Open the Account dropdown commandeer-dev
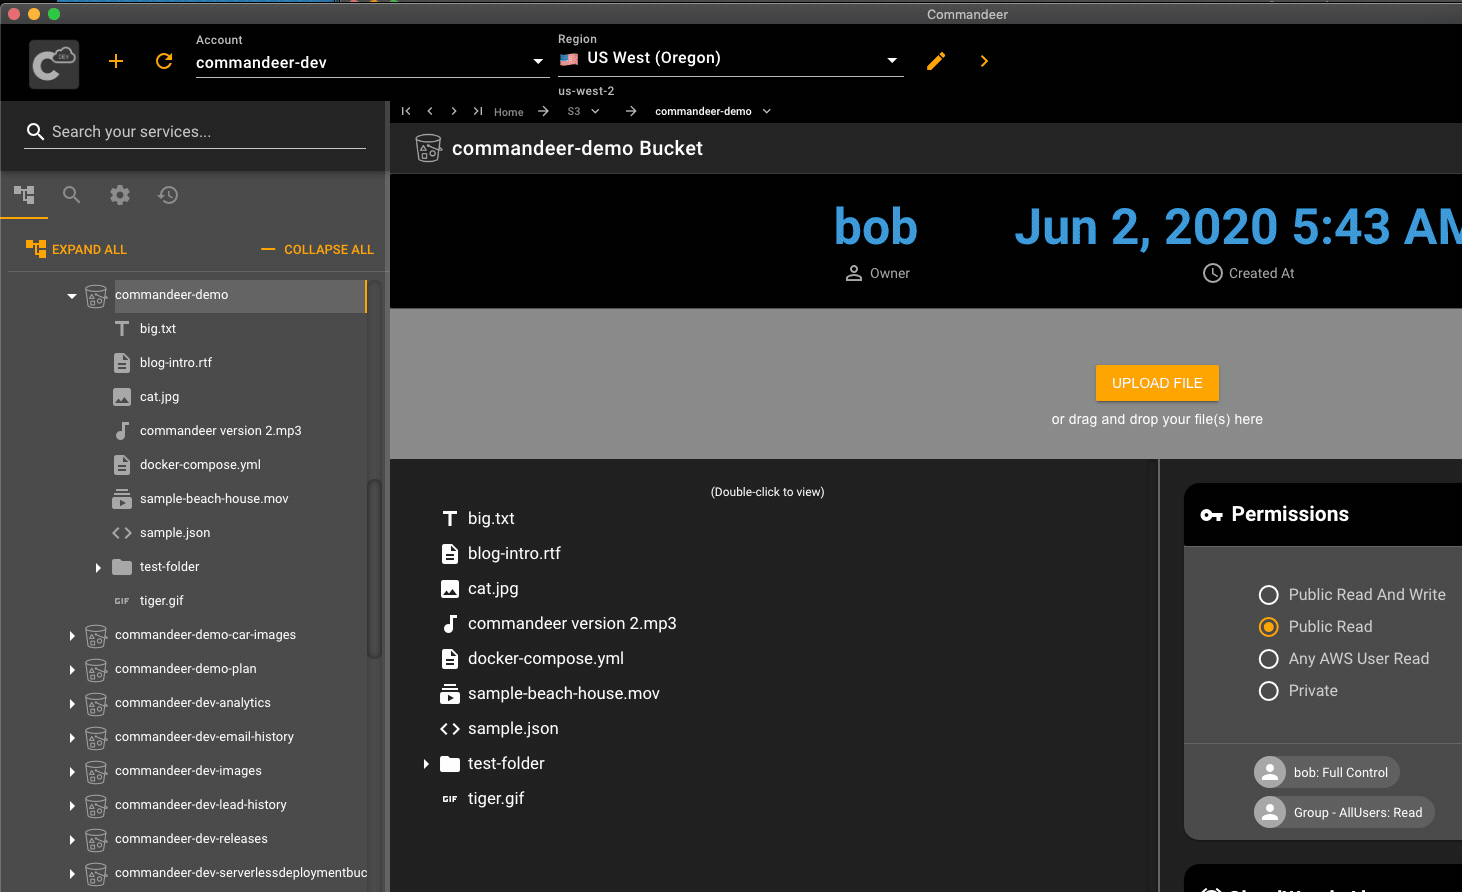 tap(372, 62)
